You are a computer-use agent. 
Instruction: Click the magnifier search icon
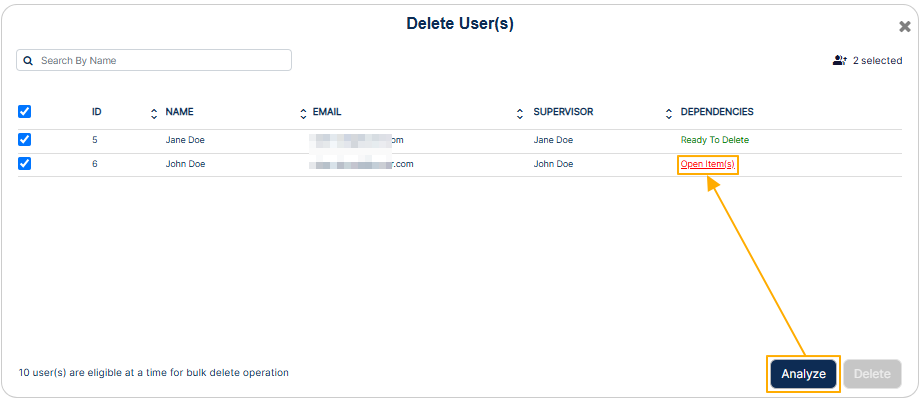28,61
